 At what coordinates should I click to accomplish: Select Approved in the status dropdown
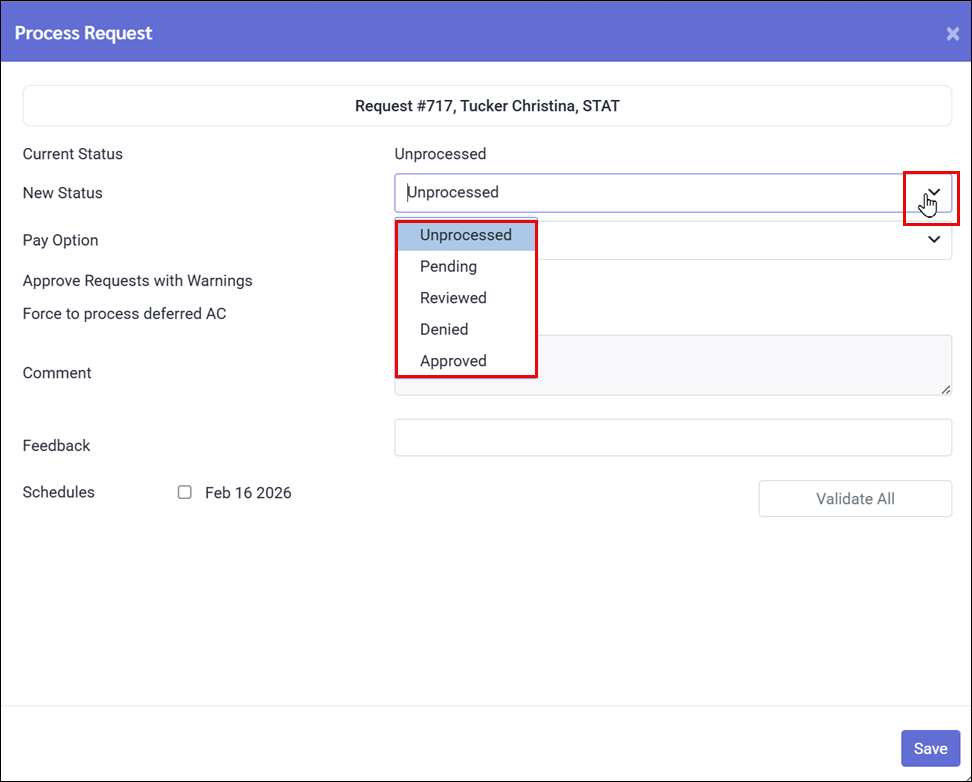pos(453,361)
